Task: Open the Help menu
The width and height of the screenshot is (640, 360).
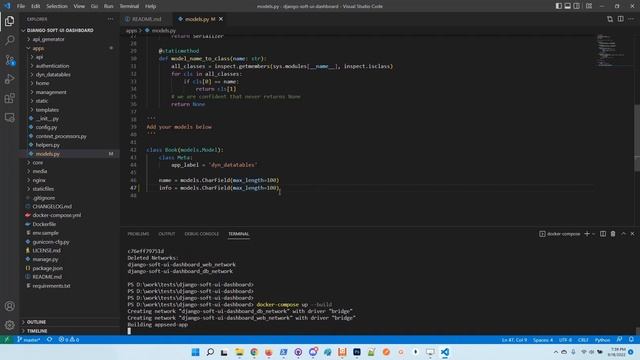Action: 150,6
